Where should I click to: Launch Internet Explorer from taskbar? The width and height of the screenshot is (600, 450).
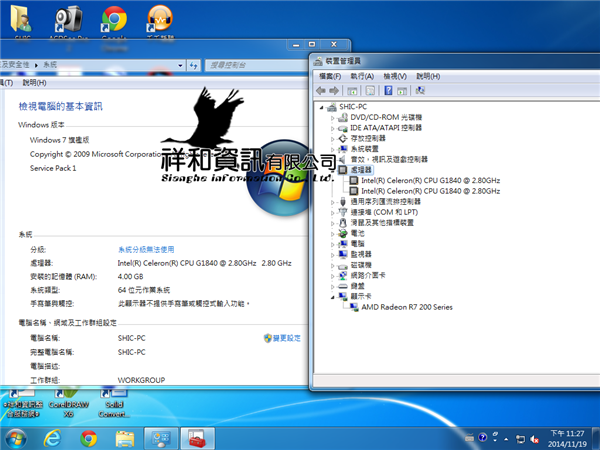pos(52,439)
